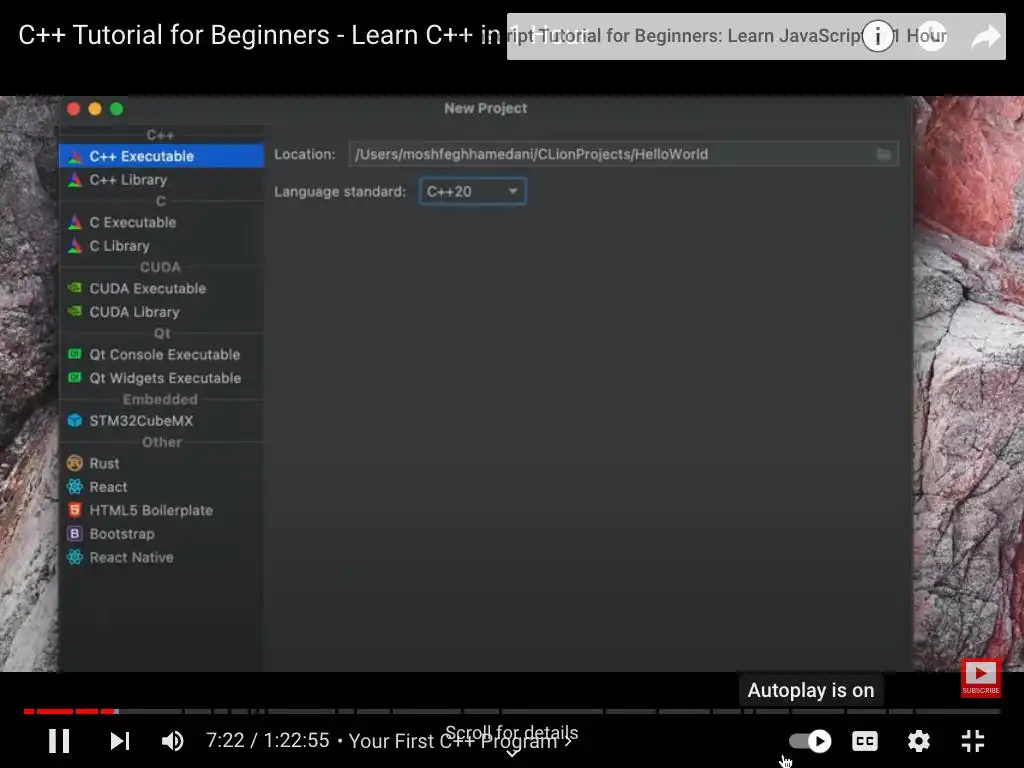Select HTML5 Boilerplate project type
Viewport: 1024px width, 768px height.
[x=161, y=510]
